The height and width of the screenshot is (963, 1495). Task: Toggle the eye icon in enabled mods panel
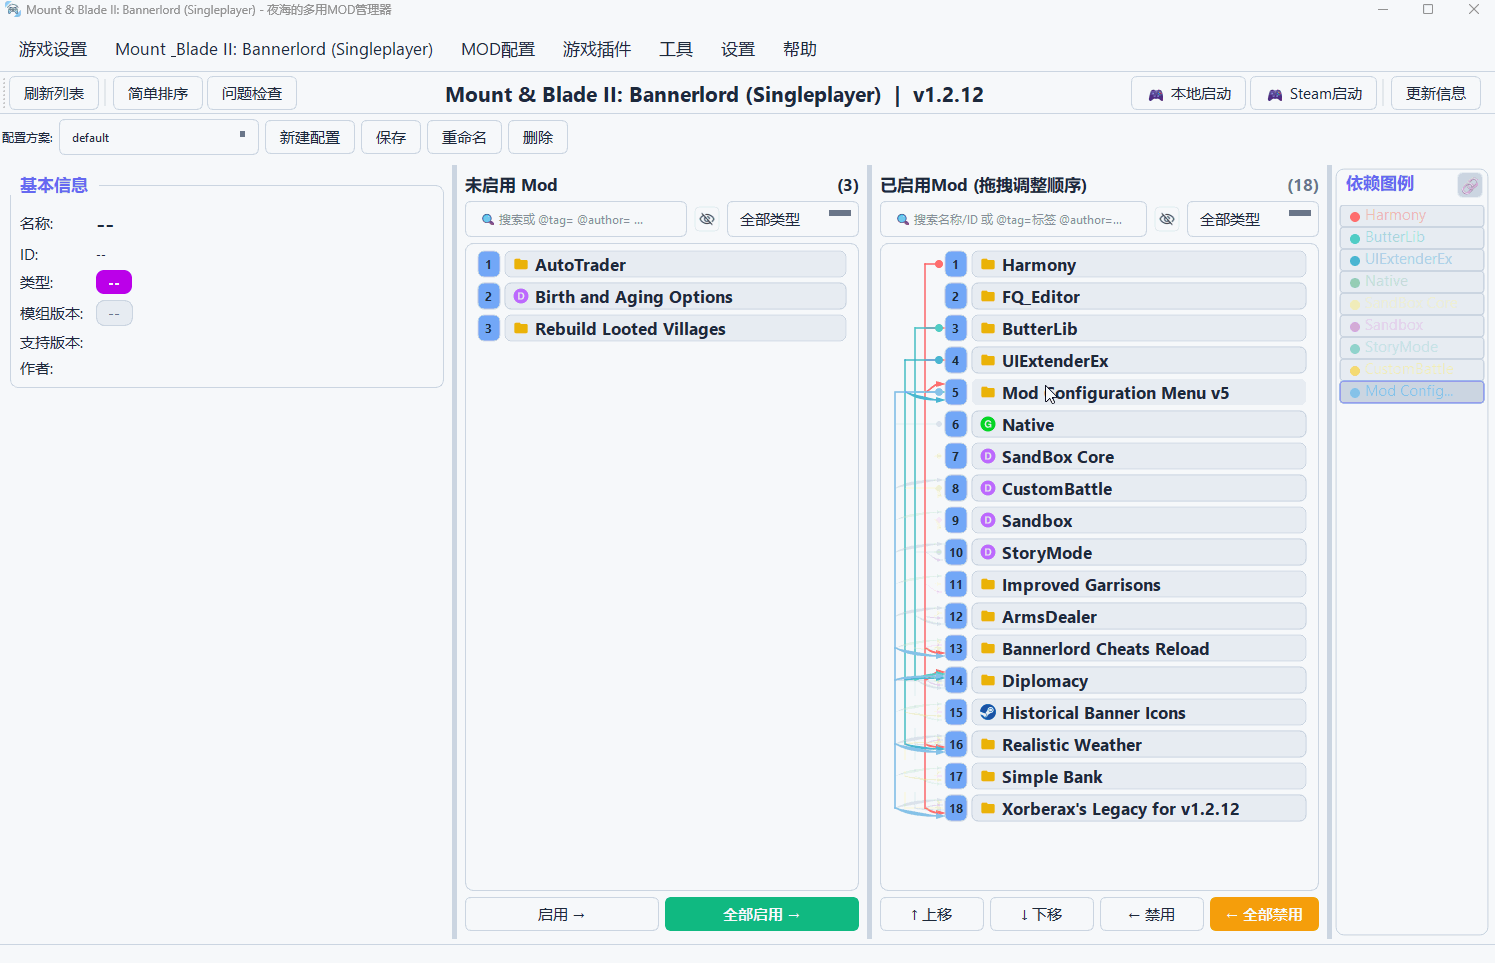coord(1167,219)
